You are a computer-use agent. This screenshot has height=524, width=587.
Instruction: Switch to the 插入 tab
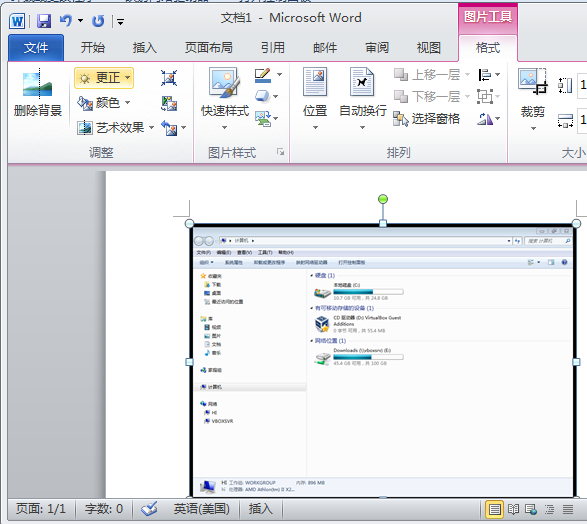pos(145,48)
